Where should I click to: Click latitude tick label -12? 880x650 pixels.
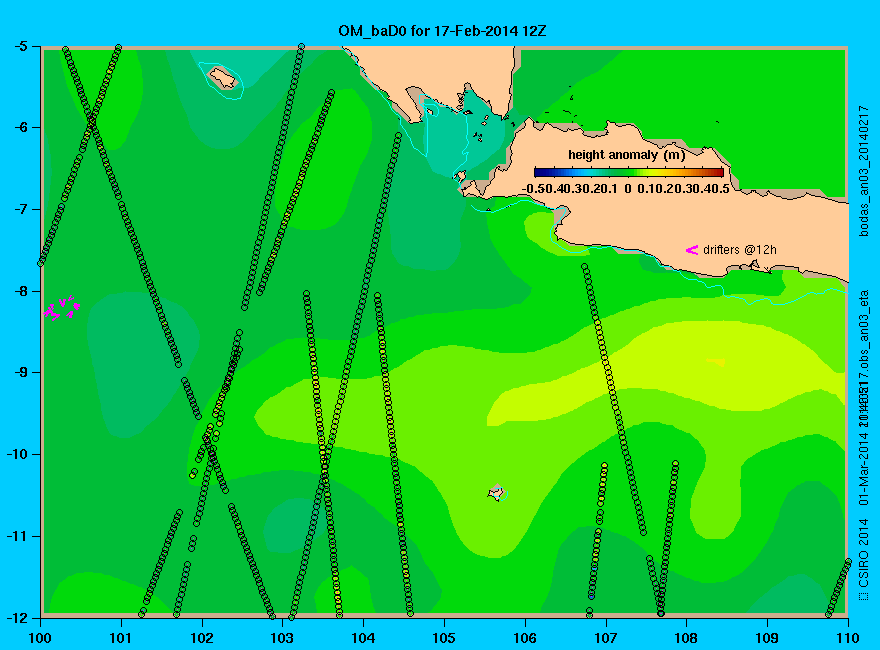coord(17,617)
